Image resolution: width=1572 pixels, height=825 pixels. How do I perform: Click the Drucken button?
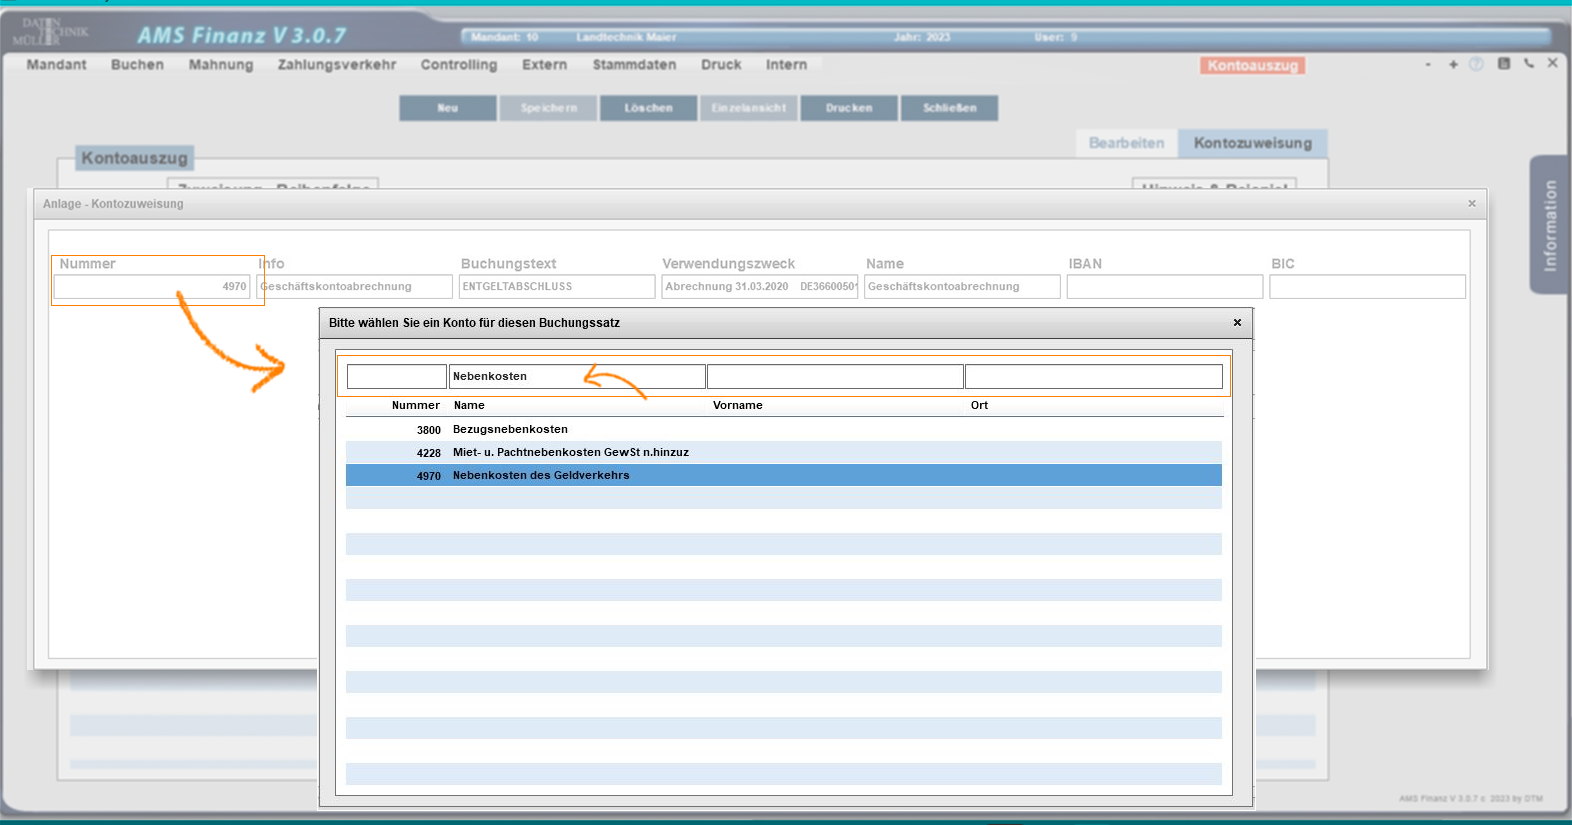pos(849,108)
